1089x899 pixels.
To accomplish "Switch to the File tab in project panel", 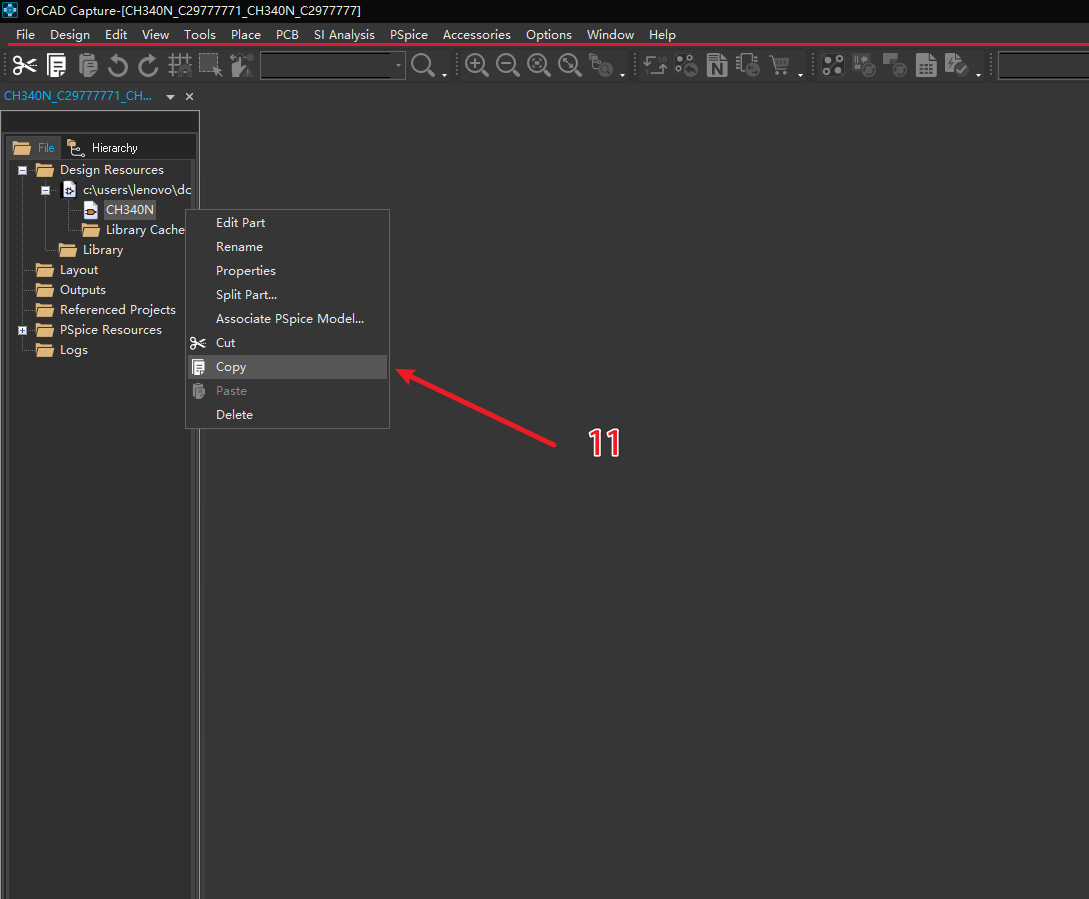I will pyautogui.click(x=34, y=147).
